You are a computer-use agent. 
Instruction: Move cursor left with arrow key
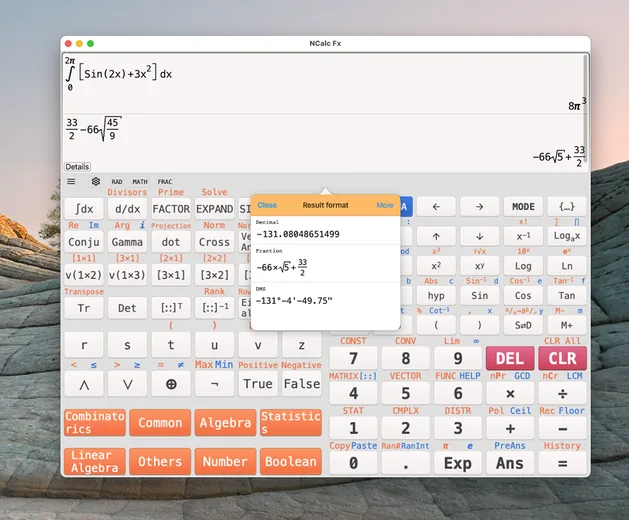436,207
